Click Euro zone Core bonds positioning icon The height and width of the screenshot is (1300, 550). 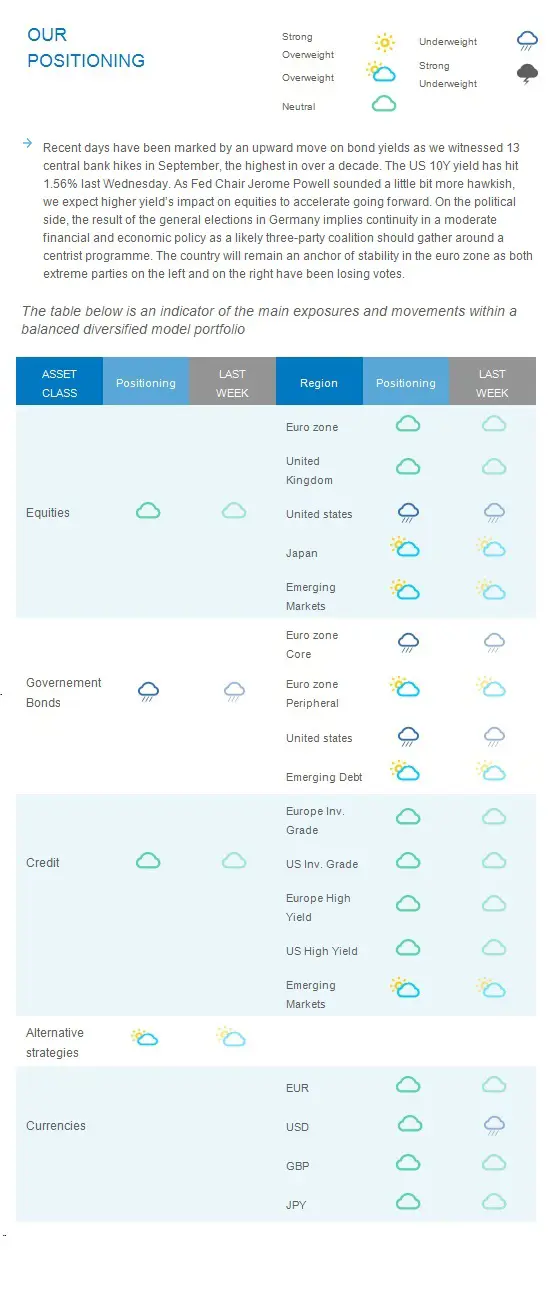click(x=407, y=643)
